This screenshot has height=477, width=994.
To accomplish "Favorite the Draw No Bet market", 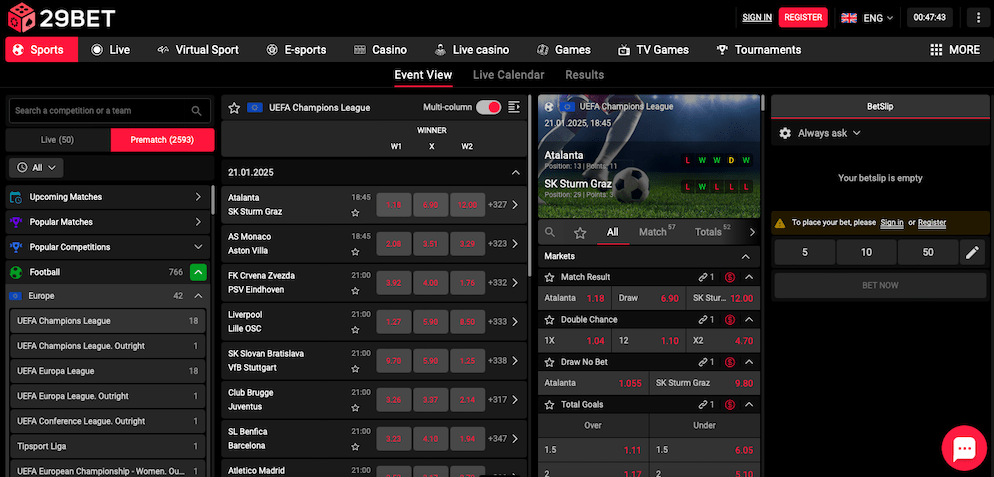I will [x=550, y=362].
